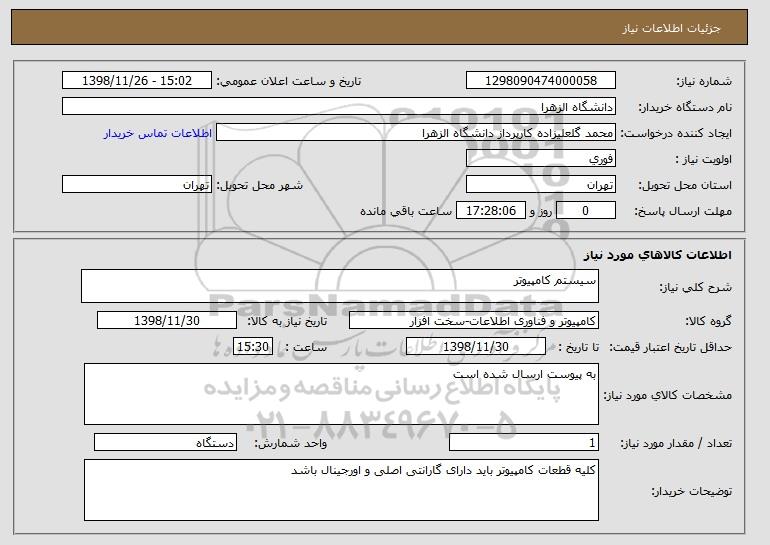Open the اطلاعات تماس خریدار link
The height and width of the screenshot is (545, 770).
(x=158, y=133)
